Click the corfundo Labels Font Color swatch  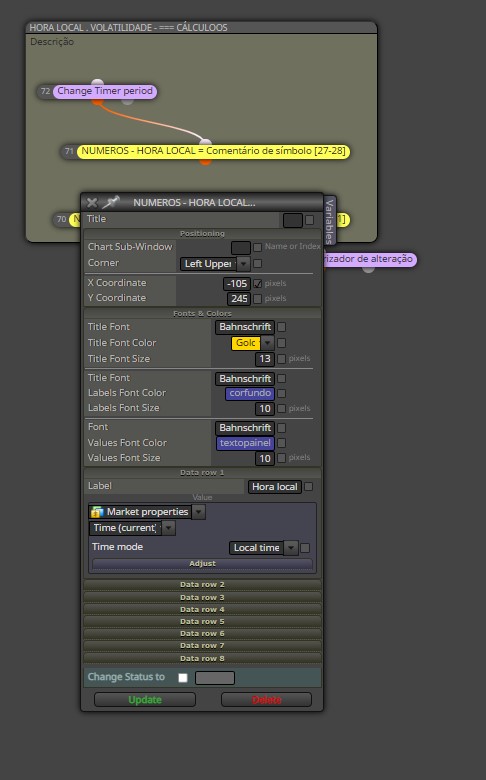(x=250, y=393)
